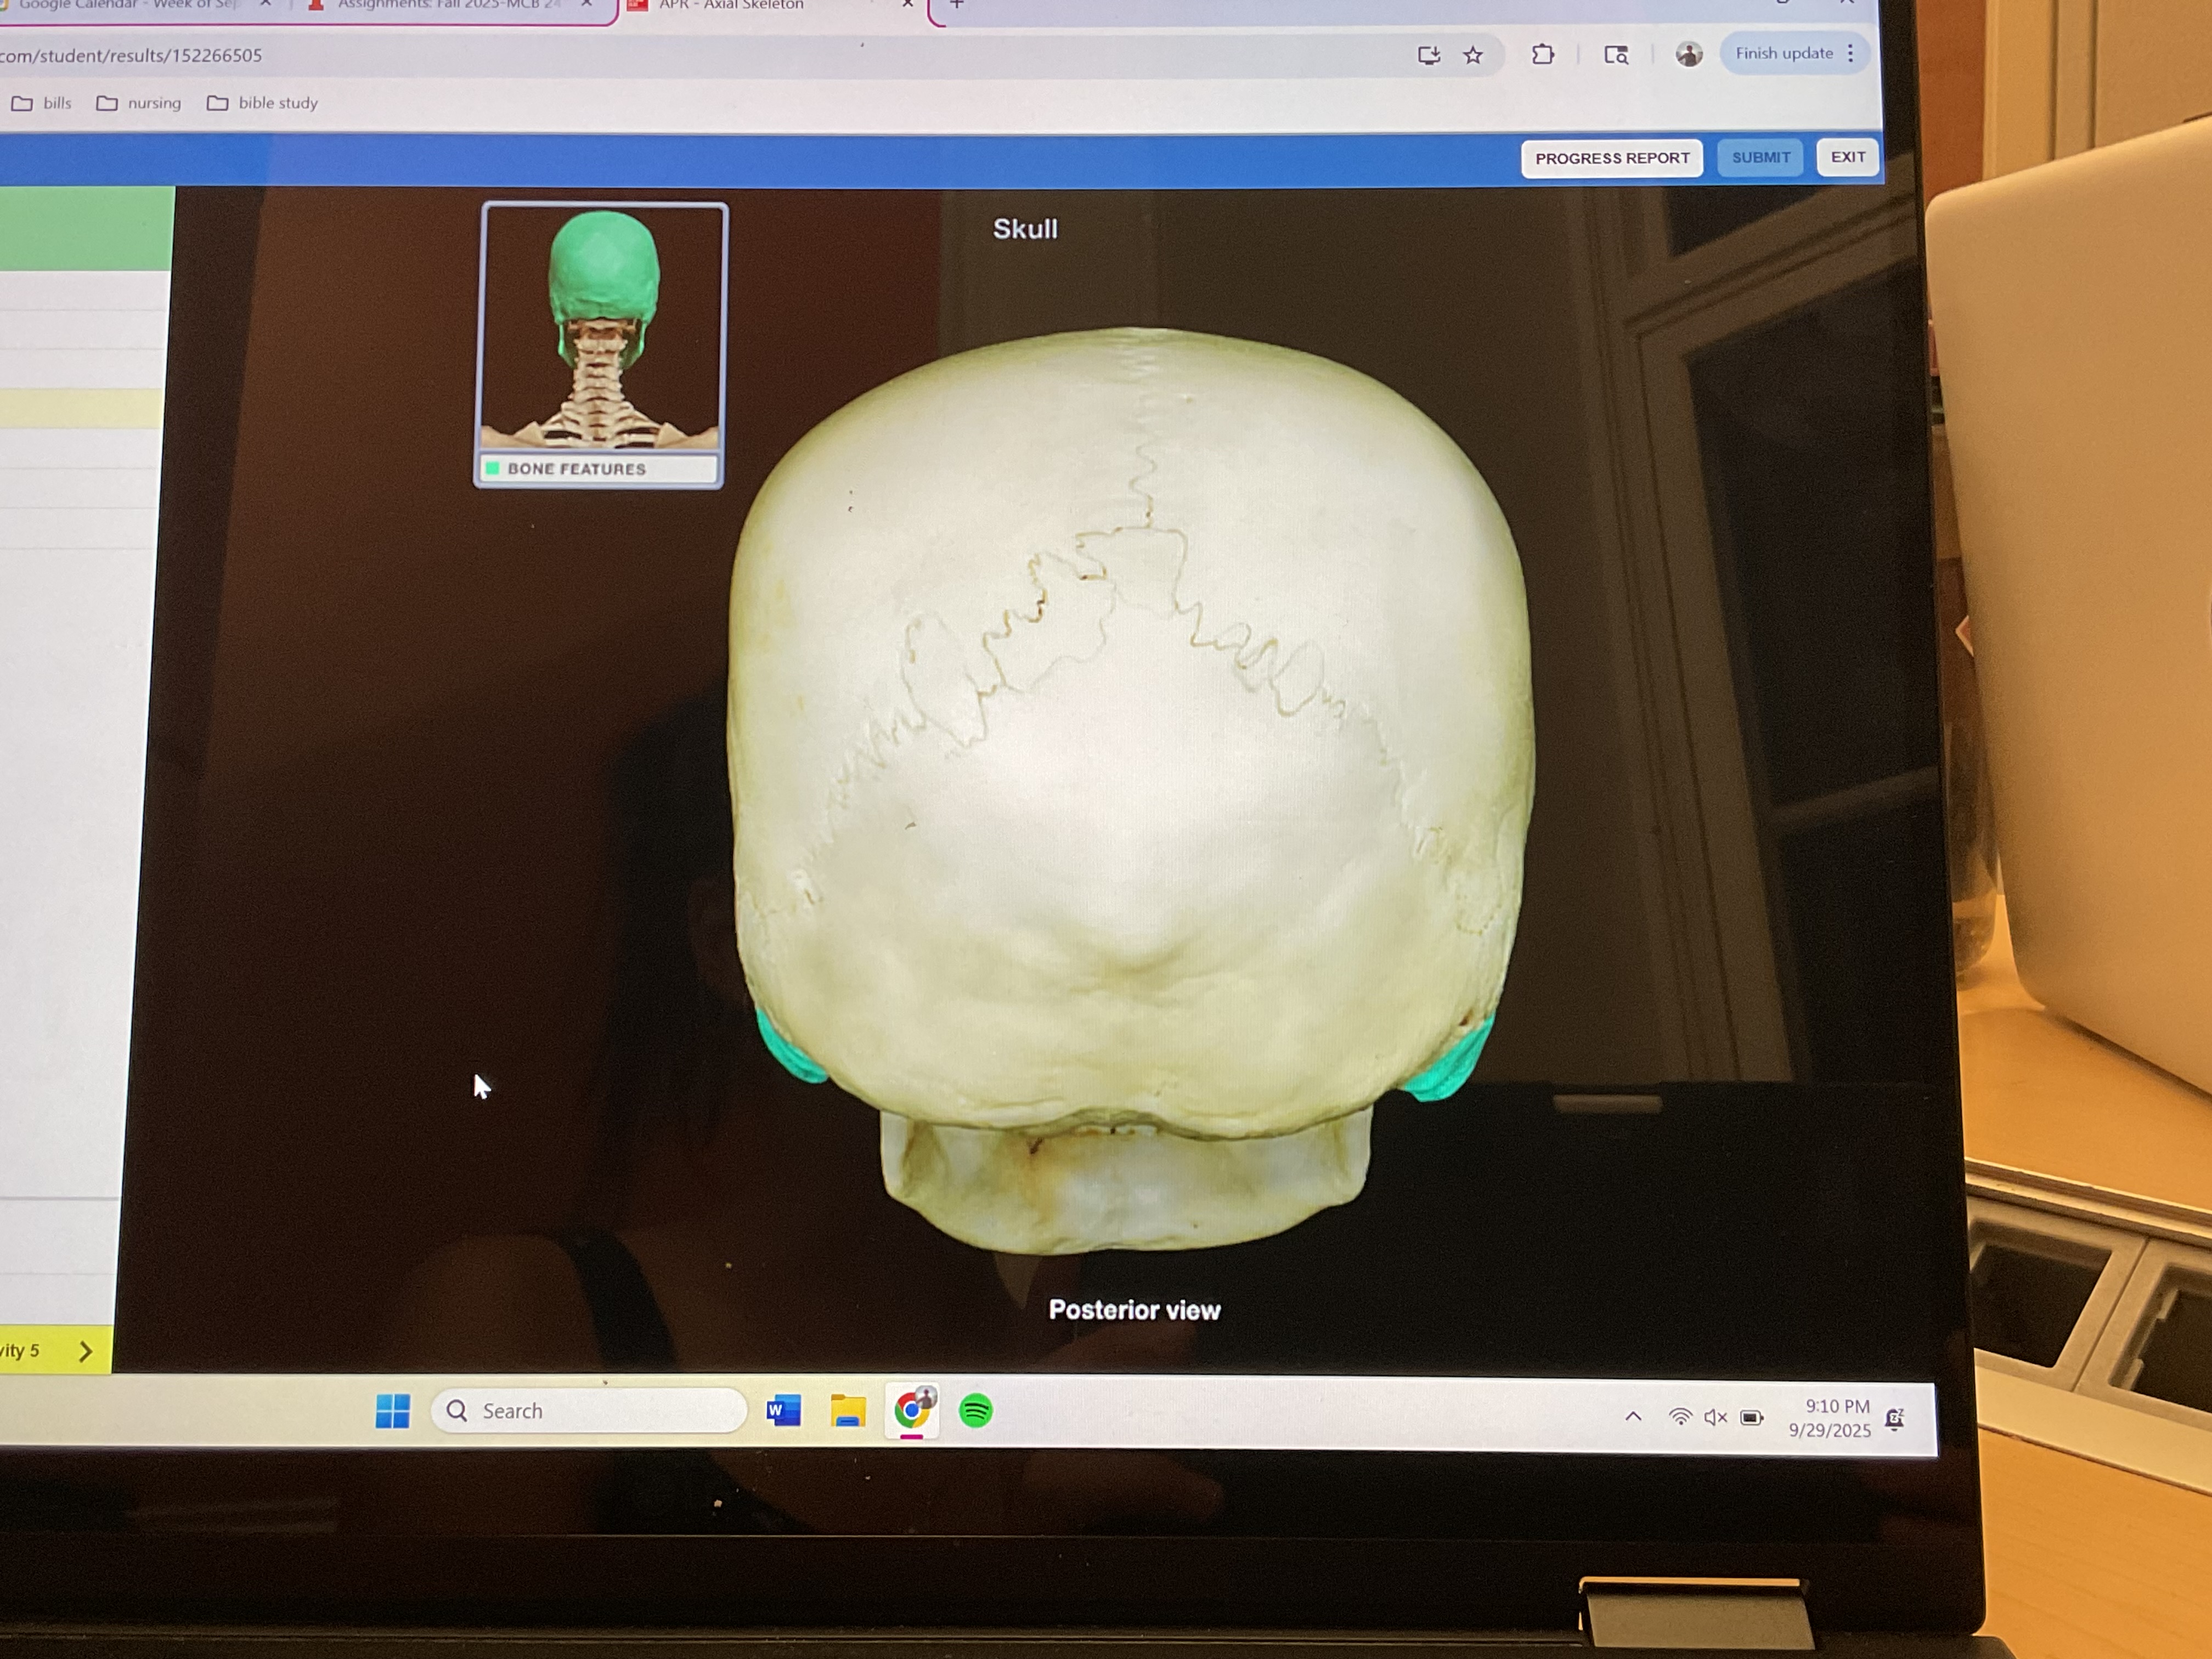Click the Finish update button
The width and height of the screenshot is (2212, 1659).
click(x=1785, y=53)
